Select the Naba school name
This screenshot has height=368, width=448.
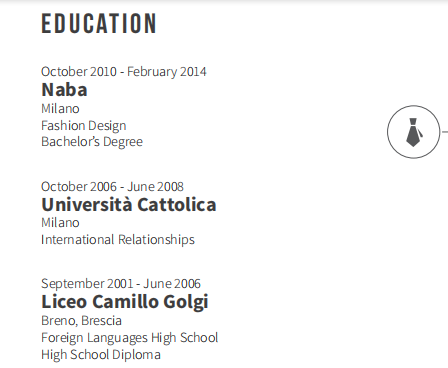tap(64, 90)
